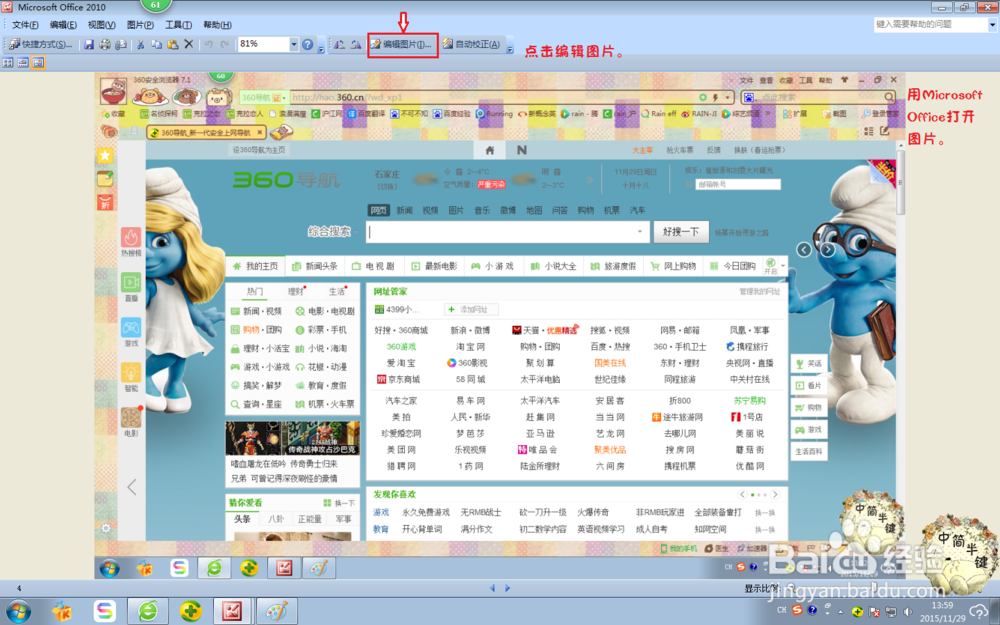Go to next picture with the right arrow
This screenshot has height=625, width=1000.
pos(507,588)
